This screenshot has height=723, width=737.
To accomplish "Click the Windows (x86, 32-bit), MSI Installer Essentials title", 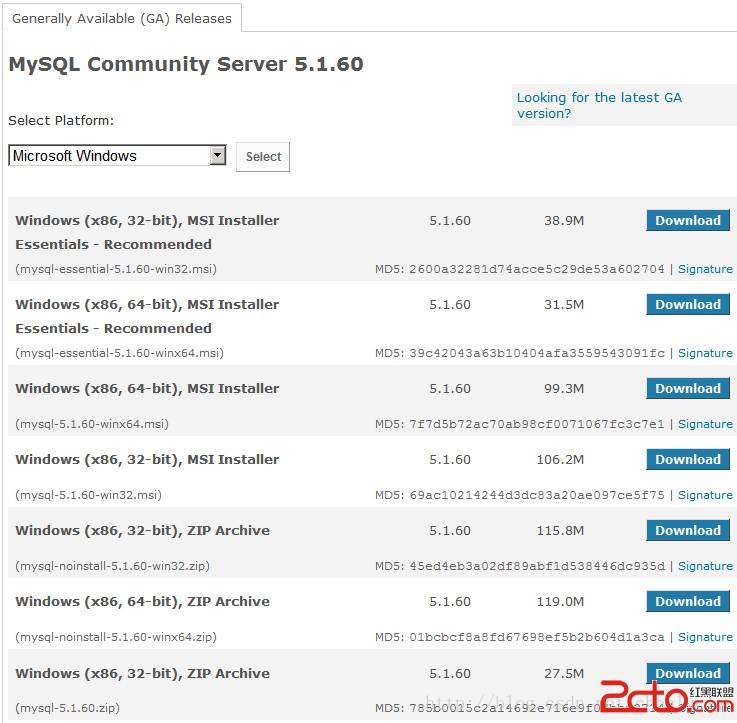I will pos(147,221).
